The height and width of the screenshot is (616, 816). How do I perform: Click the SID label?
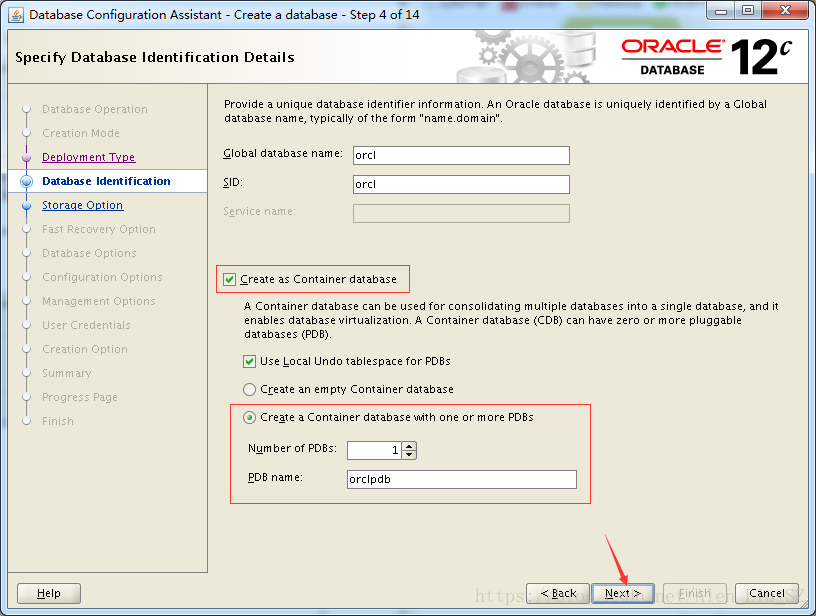tap(233, 183)
